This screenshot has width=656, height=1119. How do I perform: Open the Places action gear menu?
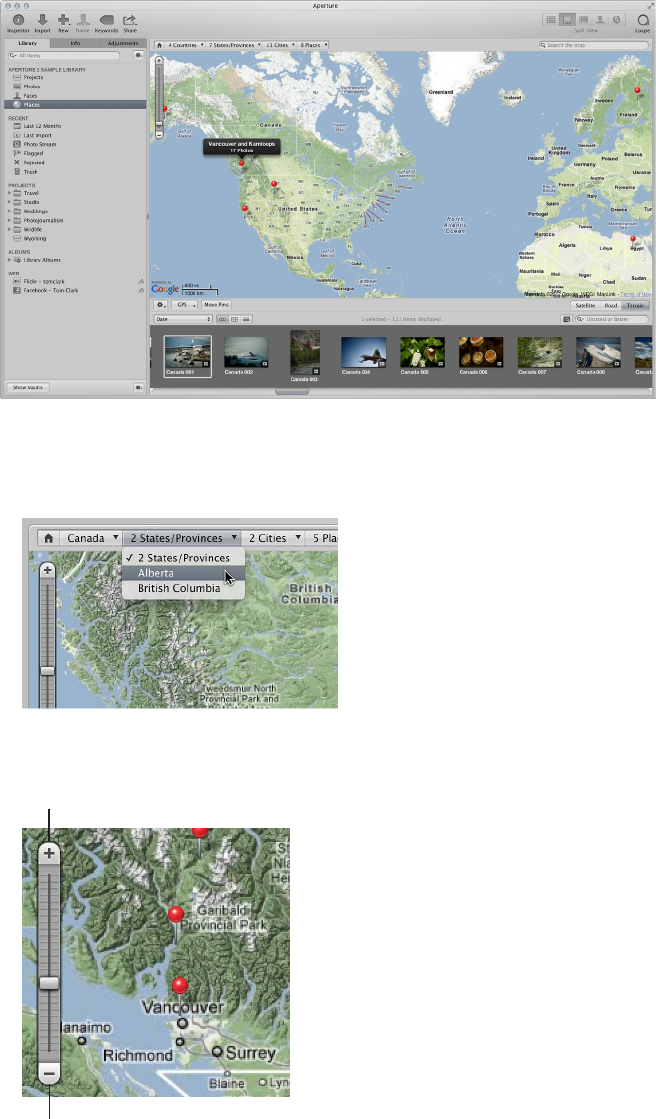pyautogui.click(x=161, y=305)
